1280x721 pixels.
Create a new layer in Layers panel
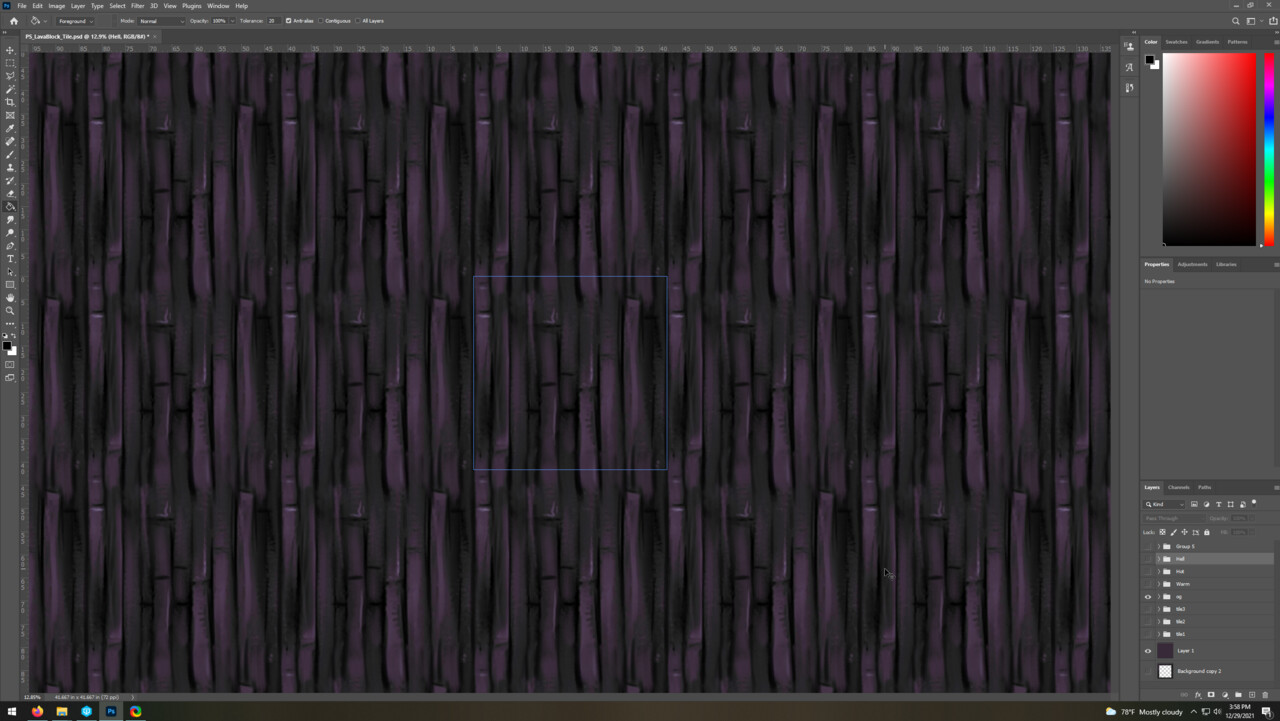point(1252,695)
